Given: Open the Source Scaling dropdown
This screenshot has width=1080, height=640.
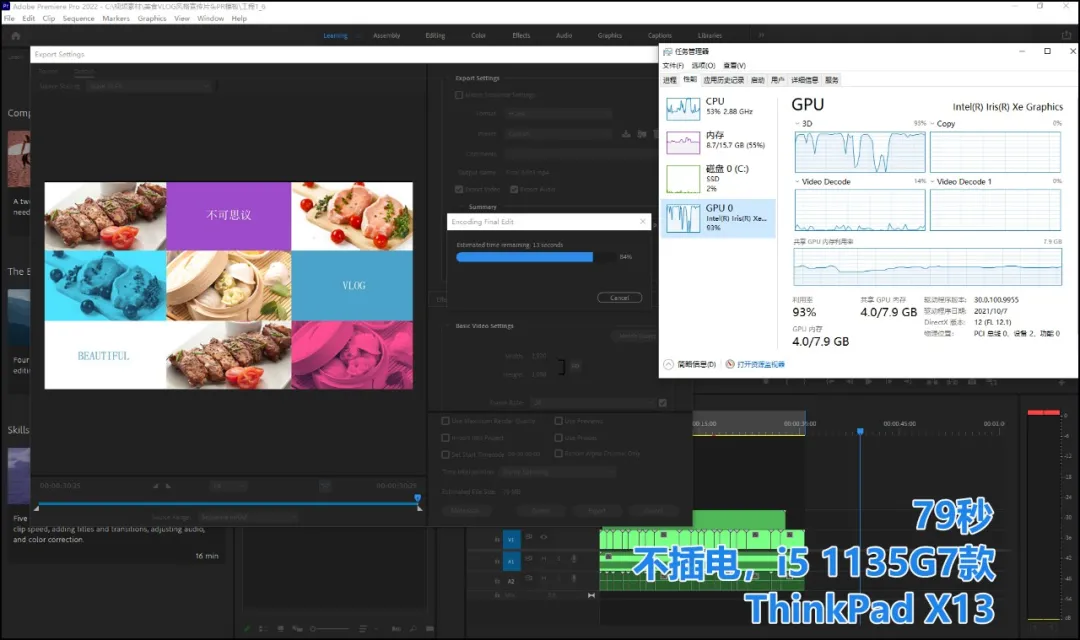Looking at the screenshot, I should click(149, 86).
